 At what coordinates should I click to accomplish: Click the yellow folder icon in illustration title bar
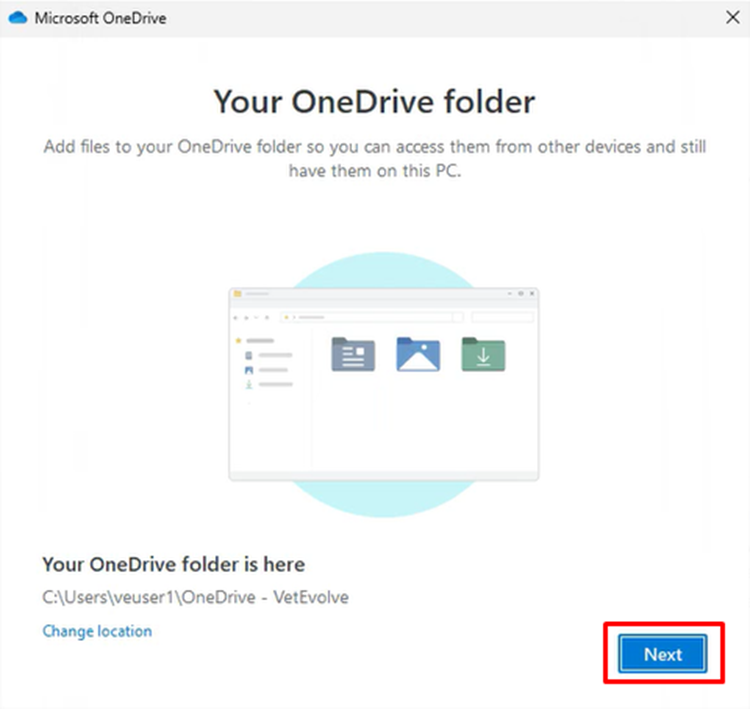coord(238,294)
